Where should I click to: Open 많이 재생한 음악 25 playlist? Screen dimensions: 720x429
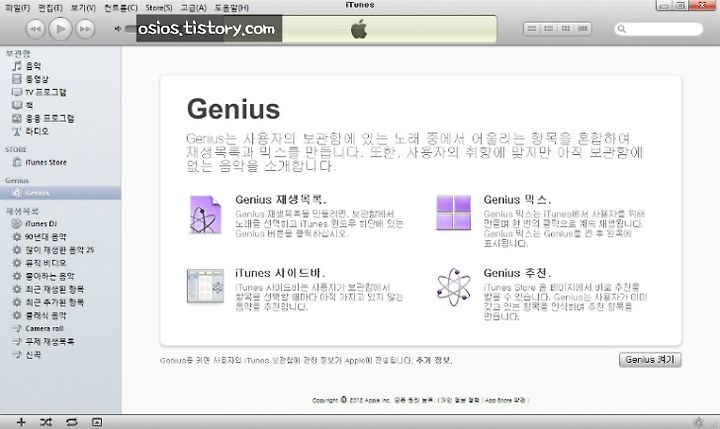click(61, 250)
